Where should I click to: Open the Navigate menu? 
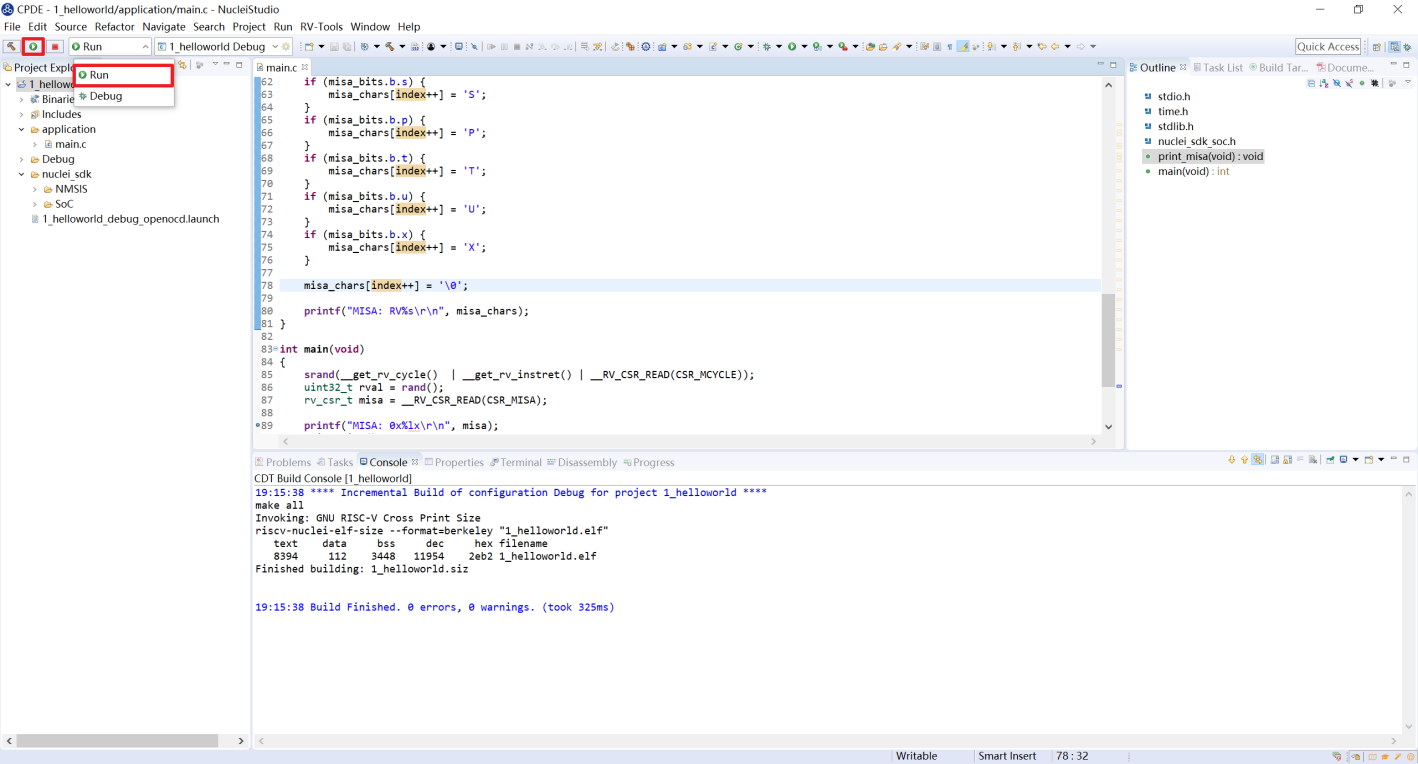[164, 27]
